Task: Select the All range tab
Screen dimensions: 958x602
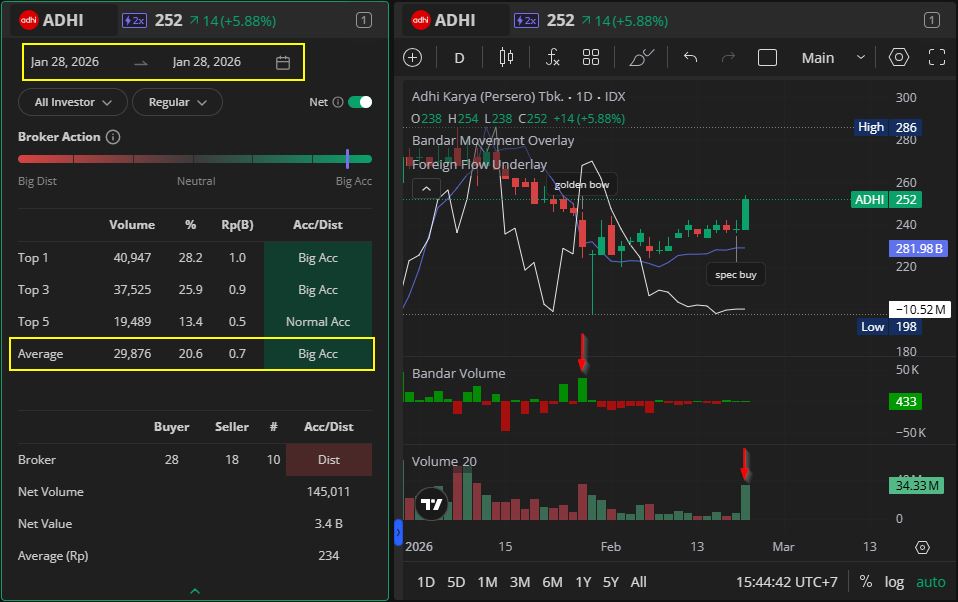Action: coord(638,582)
